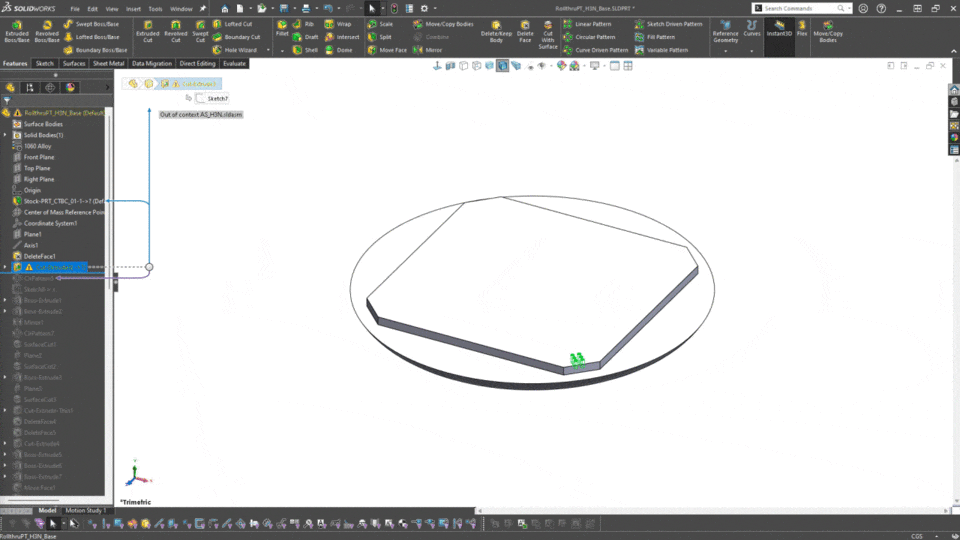This screenshot has width=960, height=540.
Task: Open the Insert menu
Action: 133,8
